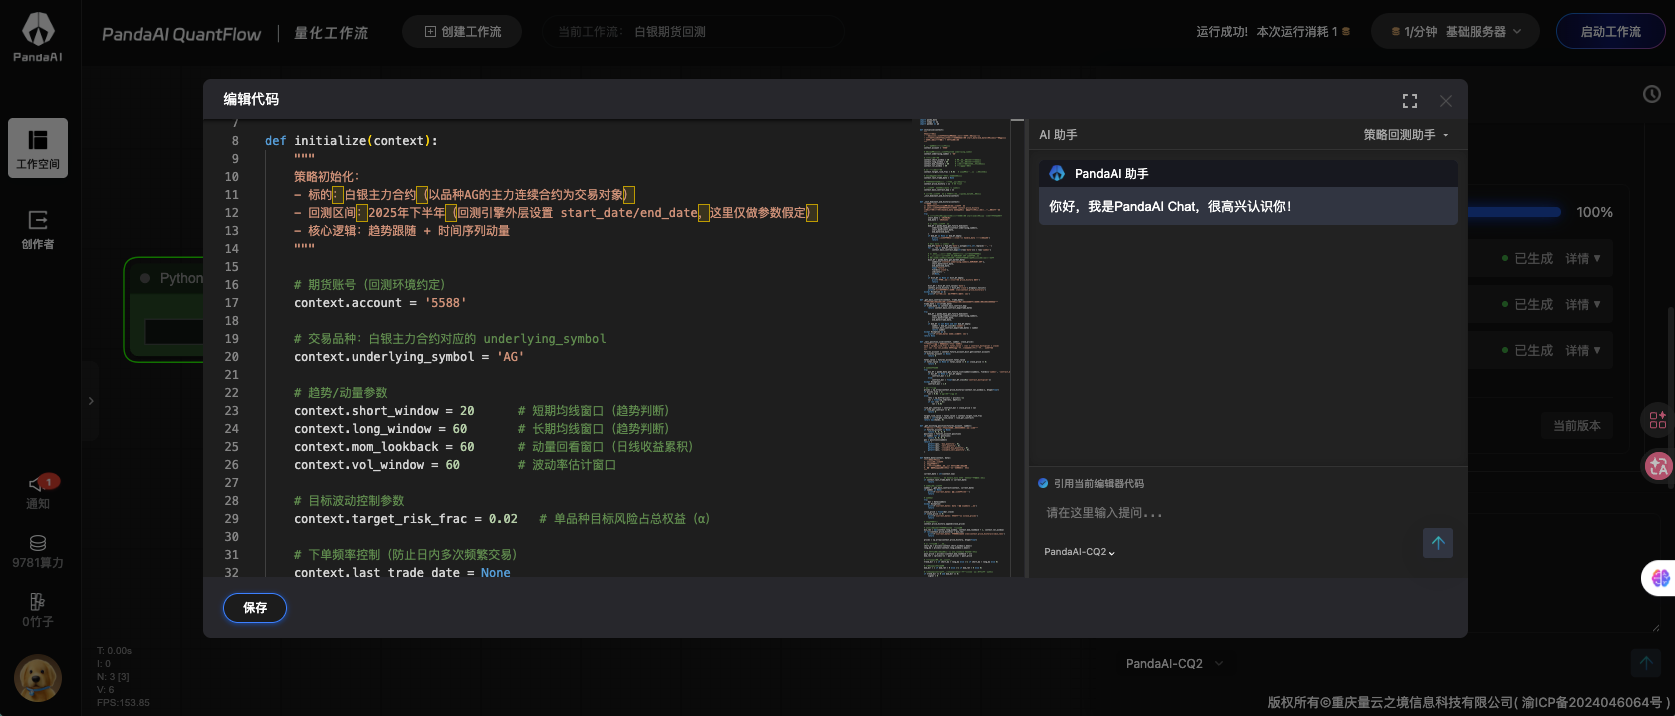1675x716 pixels.
Task: Click the background send arrow button
Action: click(x=1645, y=662)
